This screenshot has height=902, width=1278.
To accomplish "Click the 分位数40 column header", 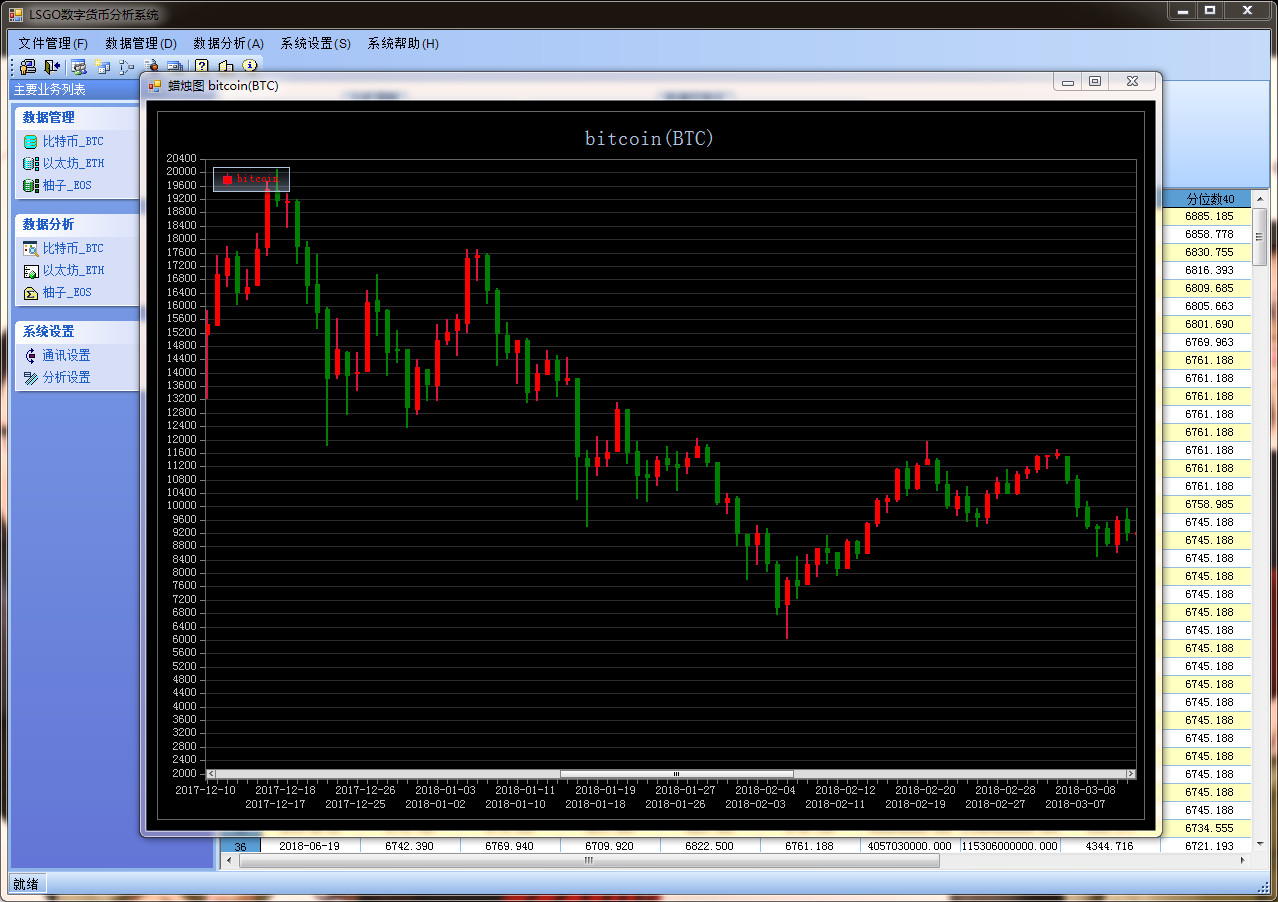I will pyautogui.click(x=1205, y=199).
